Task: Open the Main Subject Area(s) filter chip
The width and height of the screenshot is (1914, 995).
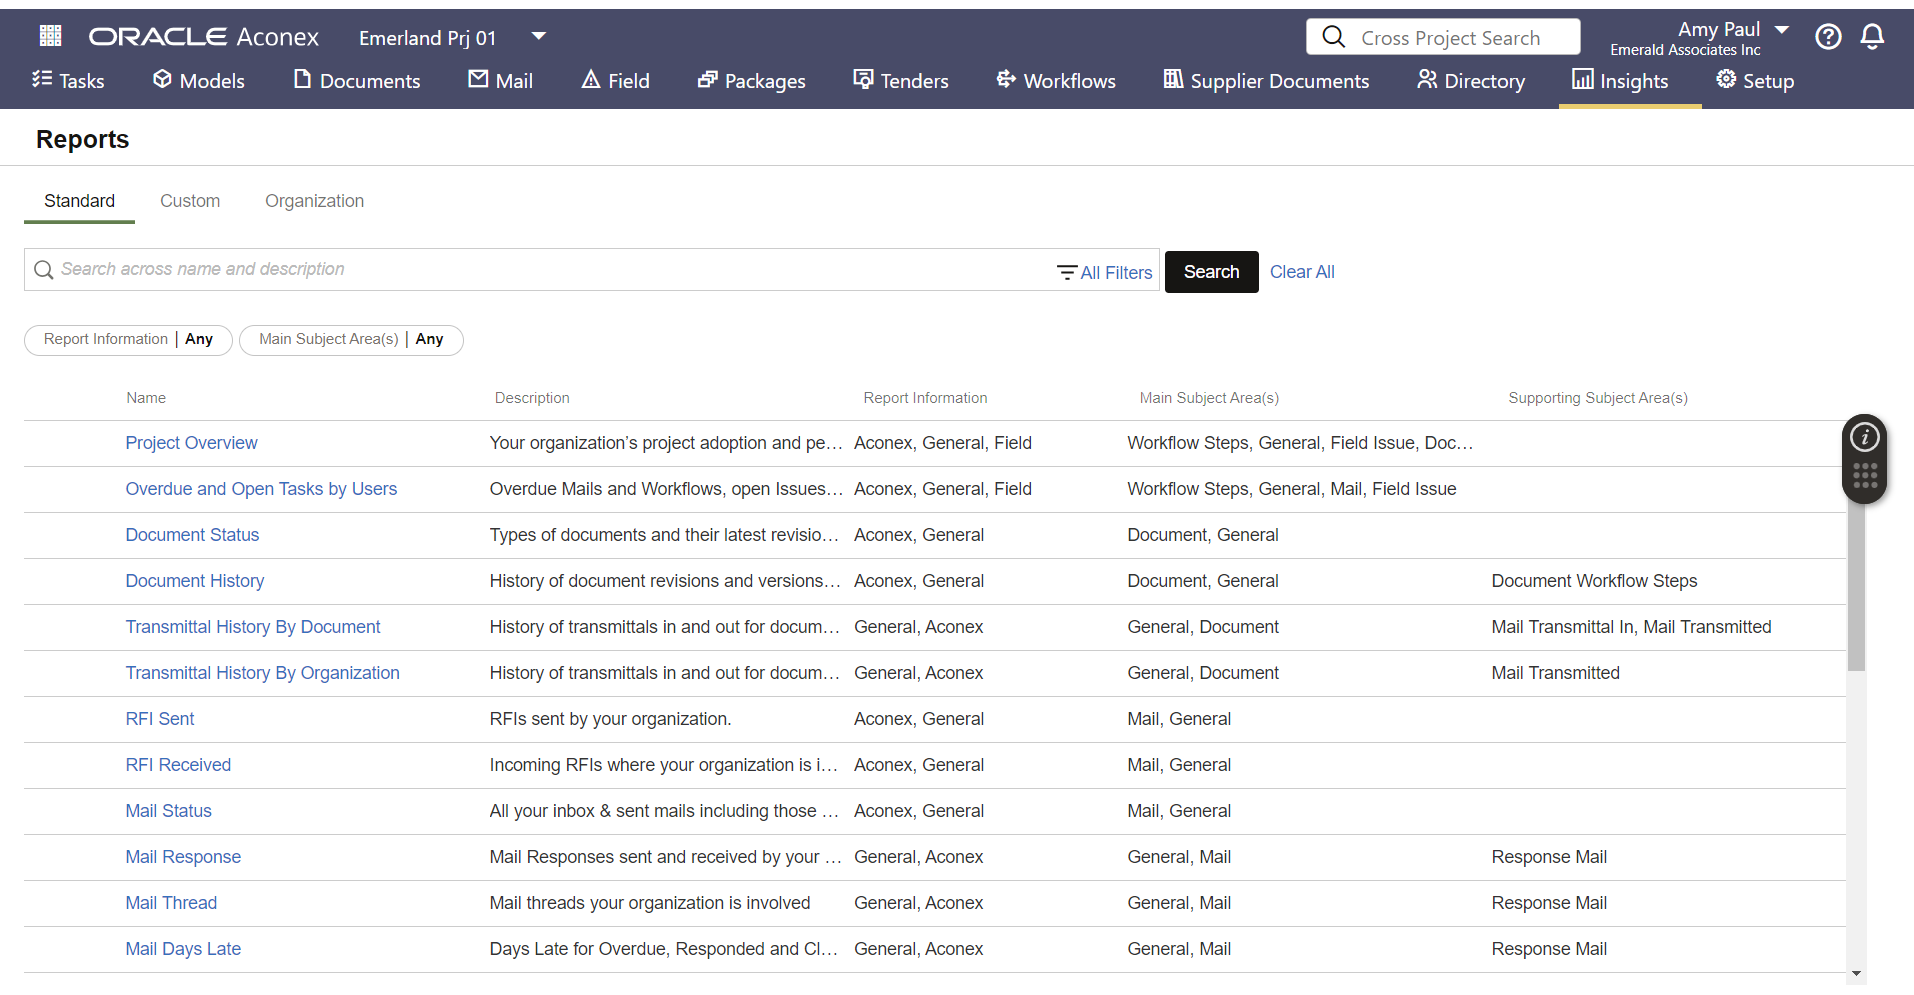Action: tap(351, 340)
